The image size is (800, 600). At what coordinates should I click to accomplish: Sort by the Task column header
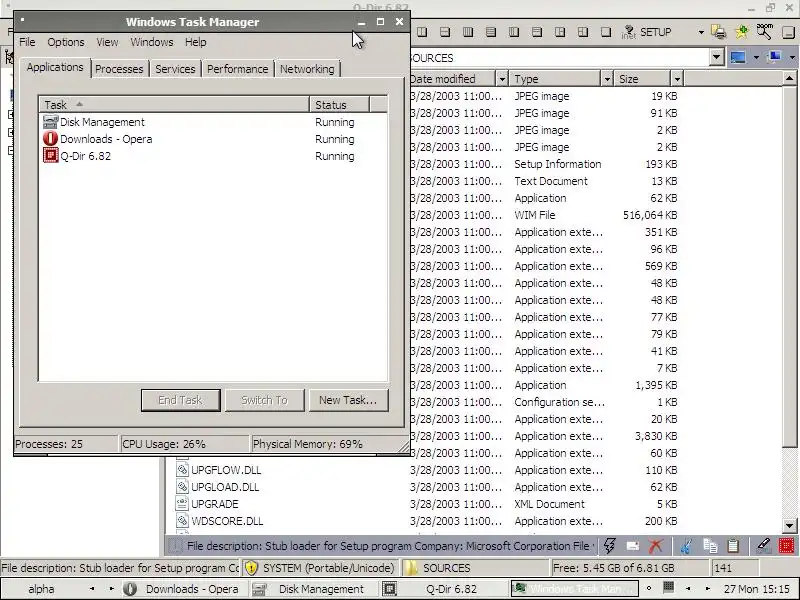(x=174, y=105)
